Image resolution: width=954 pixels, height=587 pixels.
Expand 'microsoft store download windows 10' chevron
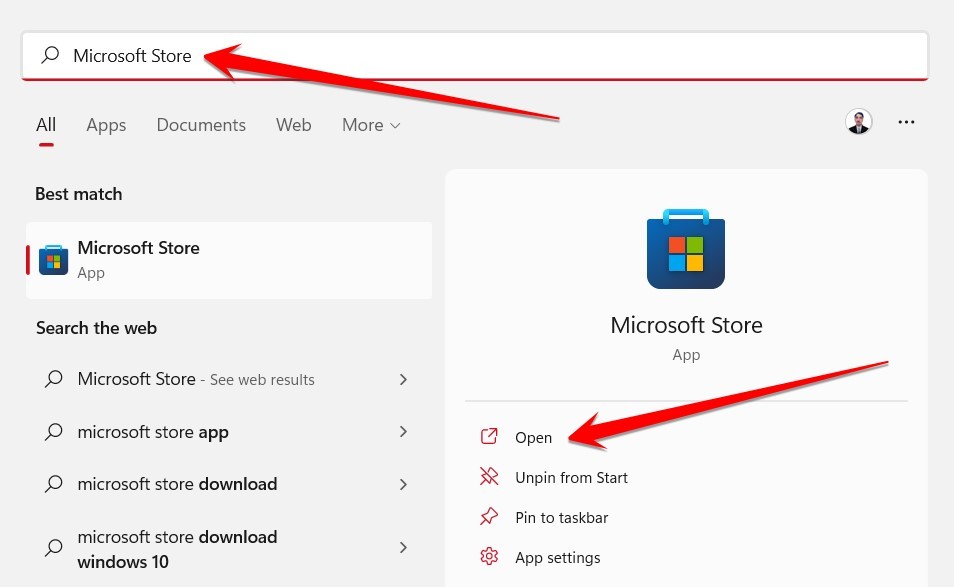(403, 547)
